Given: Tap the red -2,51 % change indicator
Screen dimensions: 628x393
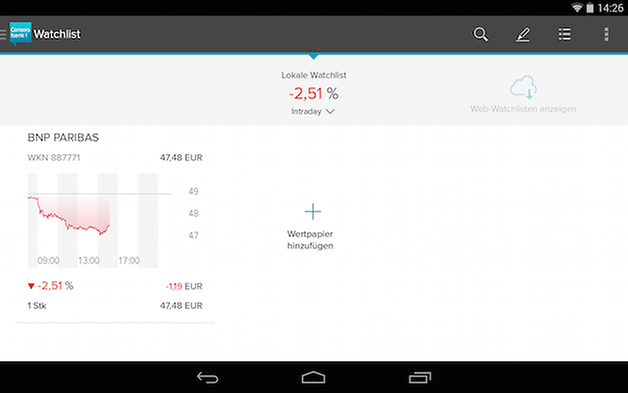Looking at the screenshot, I should pyautogui.click(x=50, y=286).
